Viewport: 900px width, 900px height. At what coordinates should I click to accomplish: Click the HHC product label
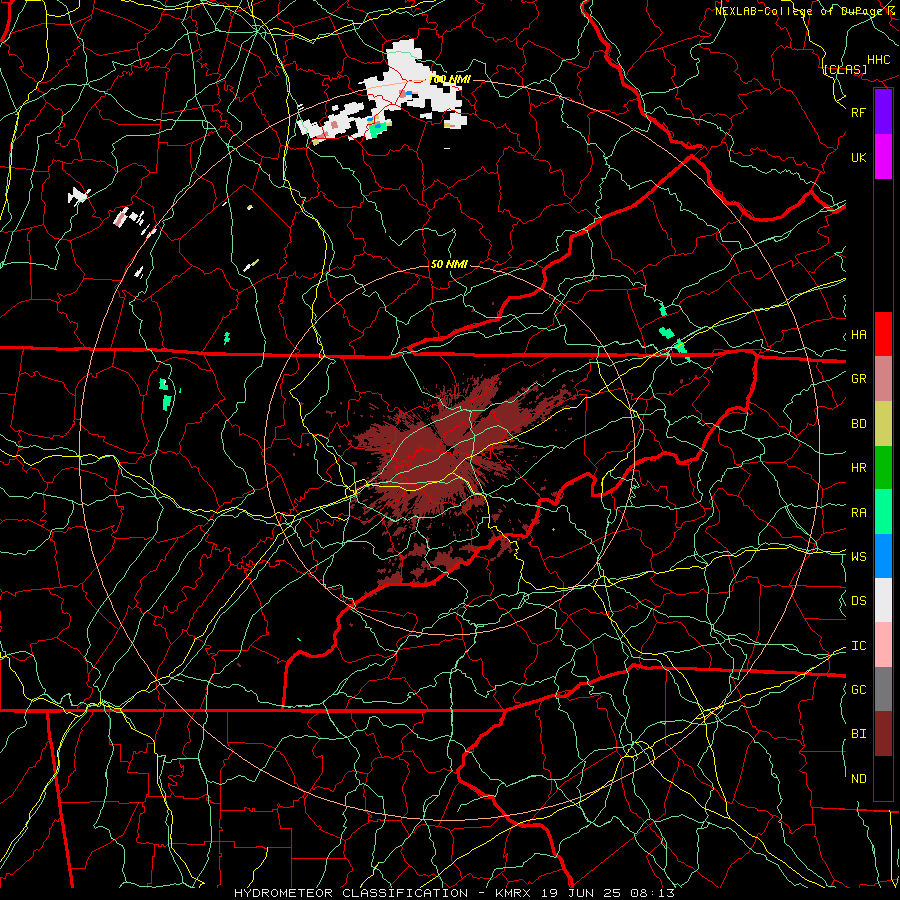click(x=879, y=60)
